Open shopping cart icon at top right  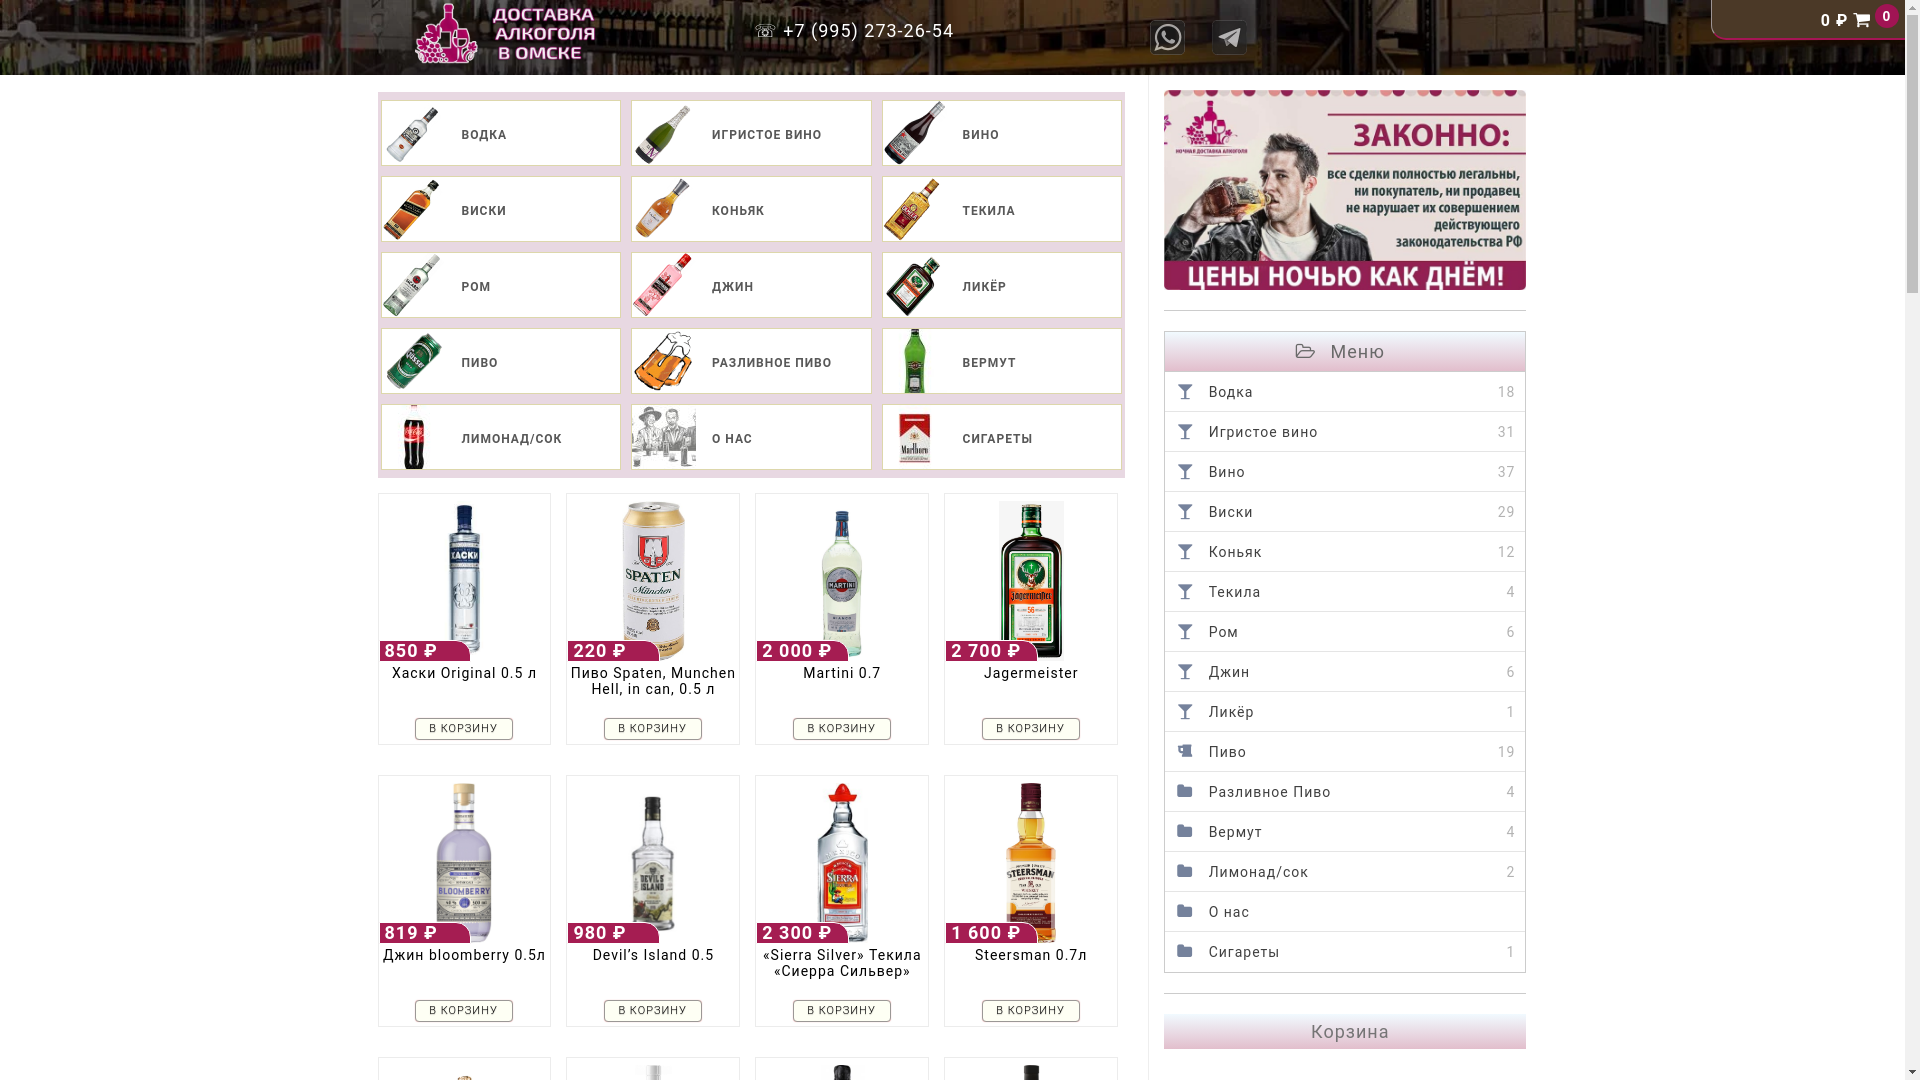pyautogui.click(x=1862, y=21)
